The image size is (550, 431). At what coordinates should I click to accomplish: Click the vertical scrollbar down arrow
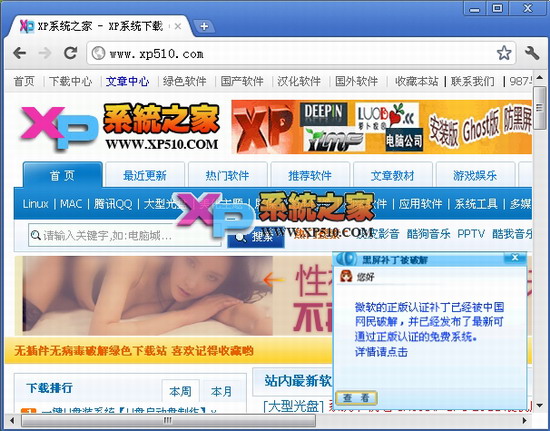(539, 406)
